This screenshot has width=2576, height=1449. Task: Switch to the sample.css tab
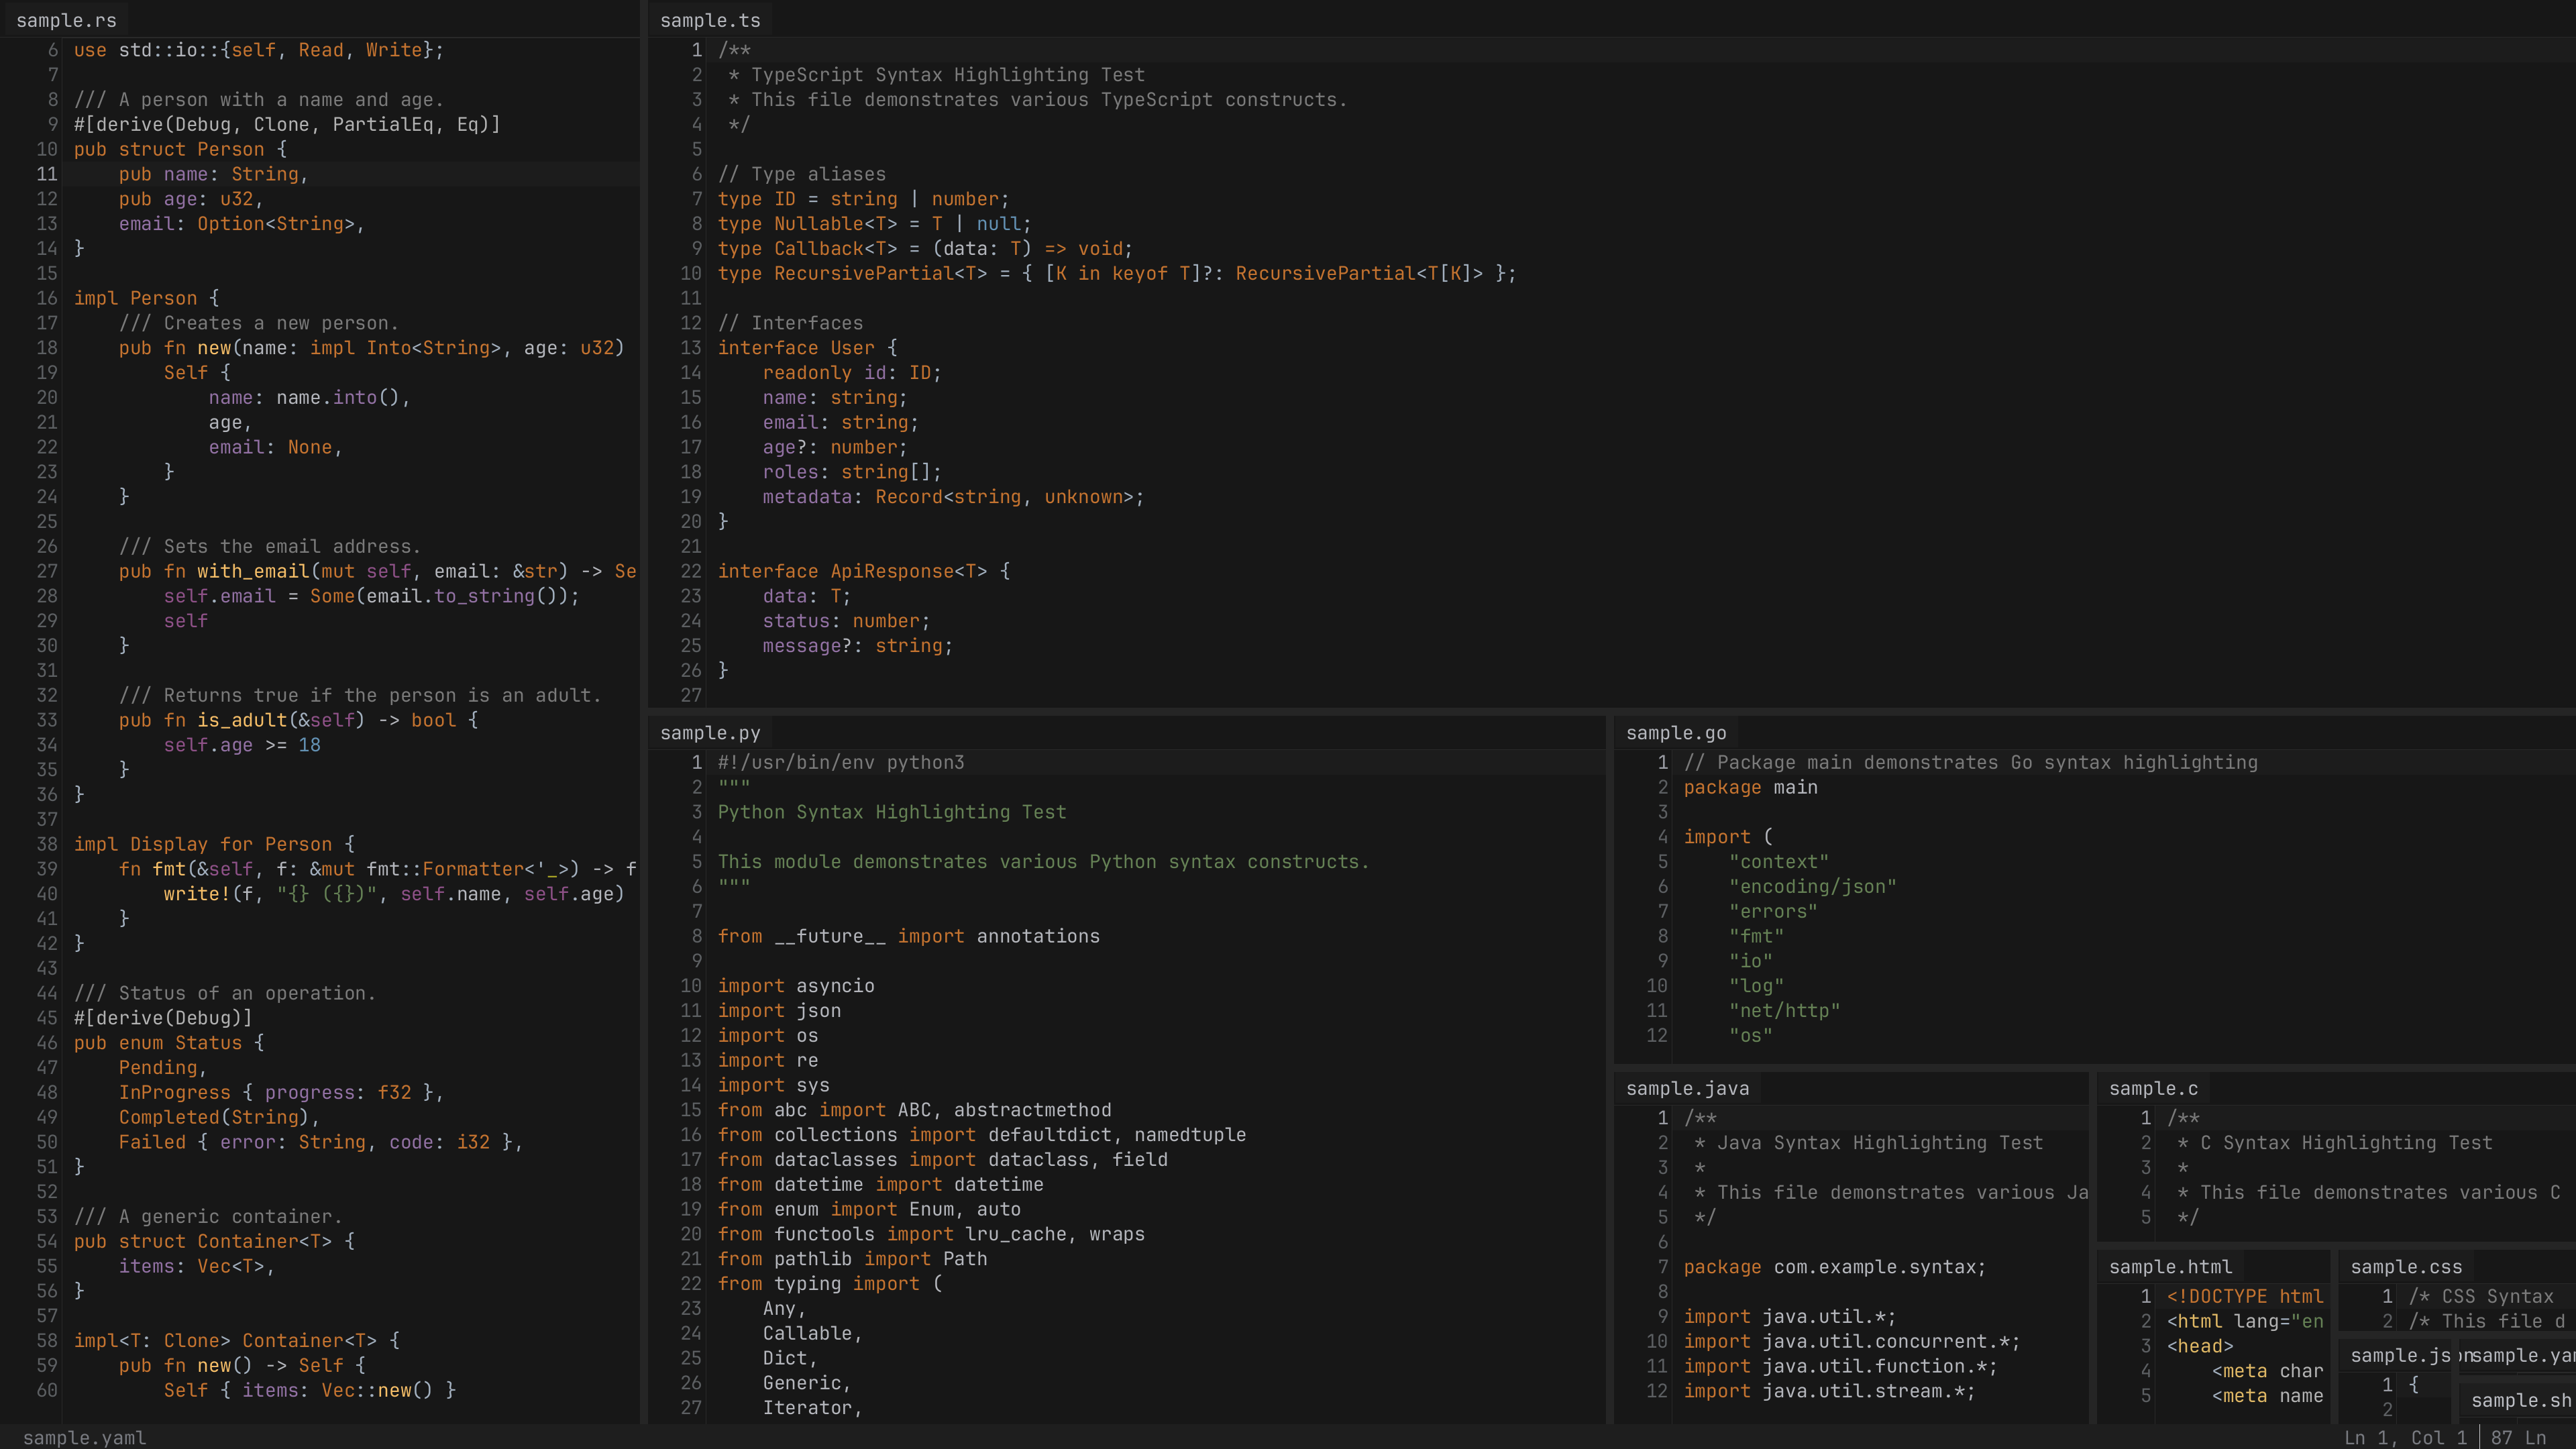click(2406, 1267)
